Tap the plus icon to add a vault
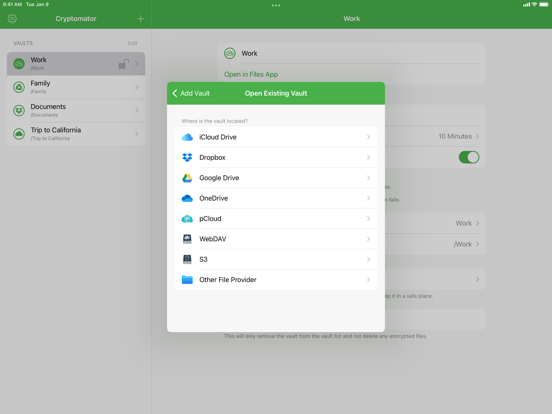Screen dimensions: 552x414 pyautogui.click(x=140, y=19)
